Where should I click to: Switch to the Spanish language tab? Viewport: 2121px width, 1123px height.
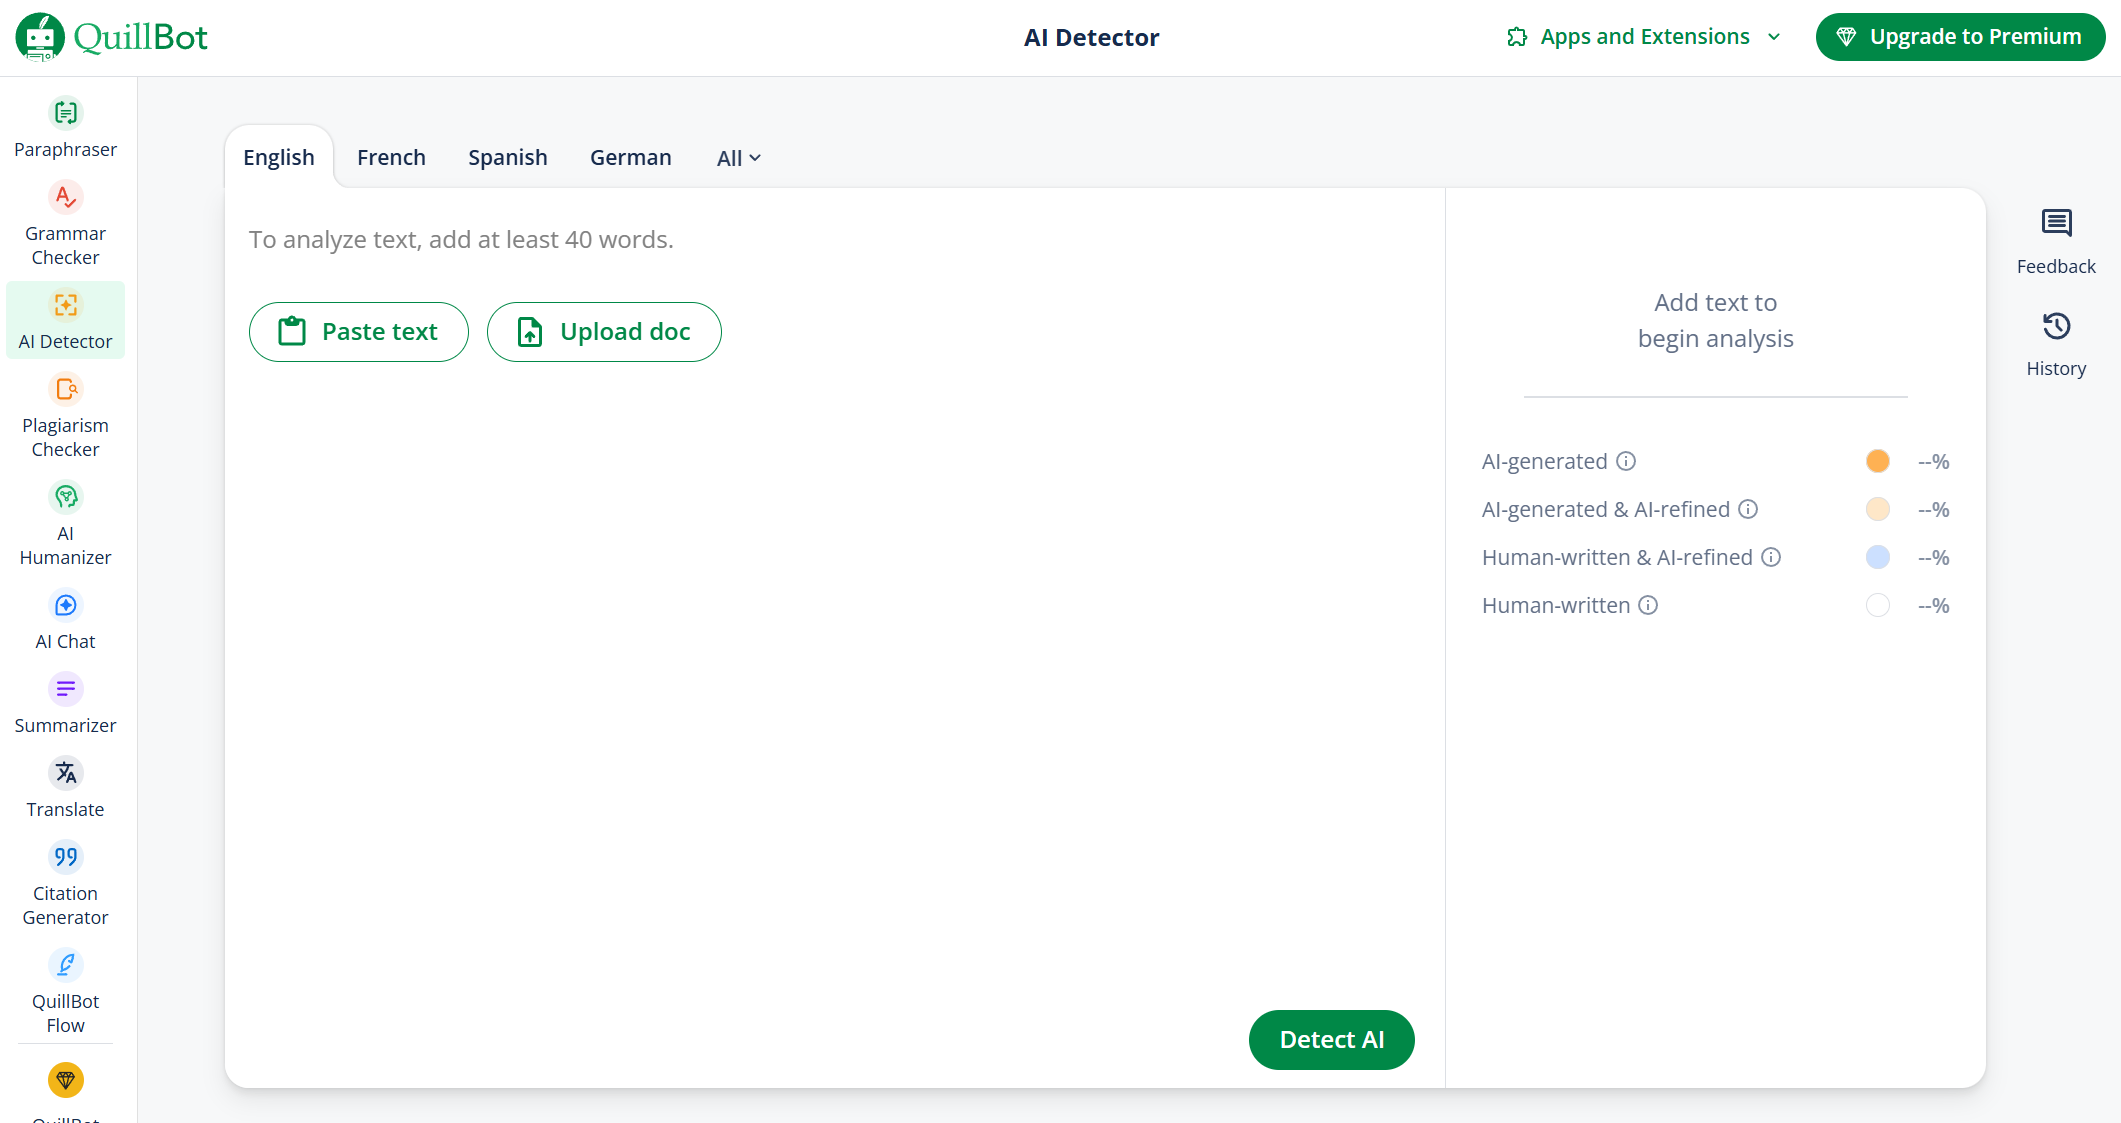508,157
